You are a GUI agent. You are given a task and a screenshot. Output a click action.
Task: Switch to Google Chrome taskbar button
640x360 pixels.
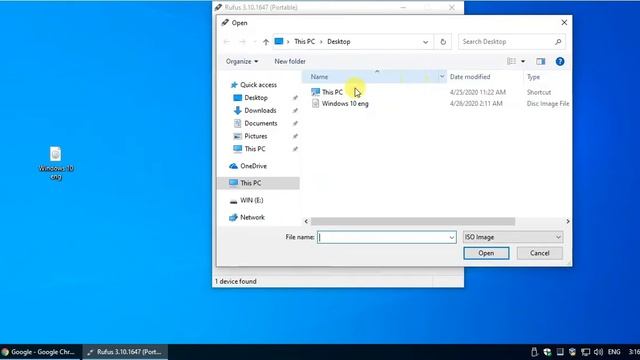click(x=40, y=352)
